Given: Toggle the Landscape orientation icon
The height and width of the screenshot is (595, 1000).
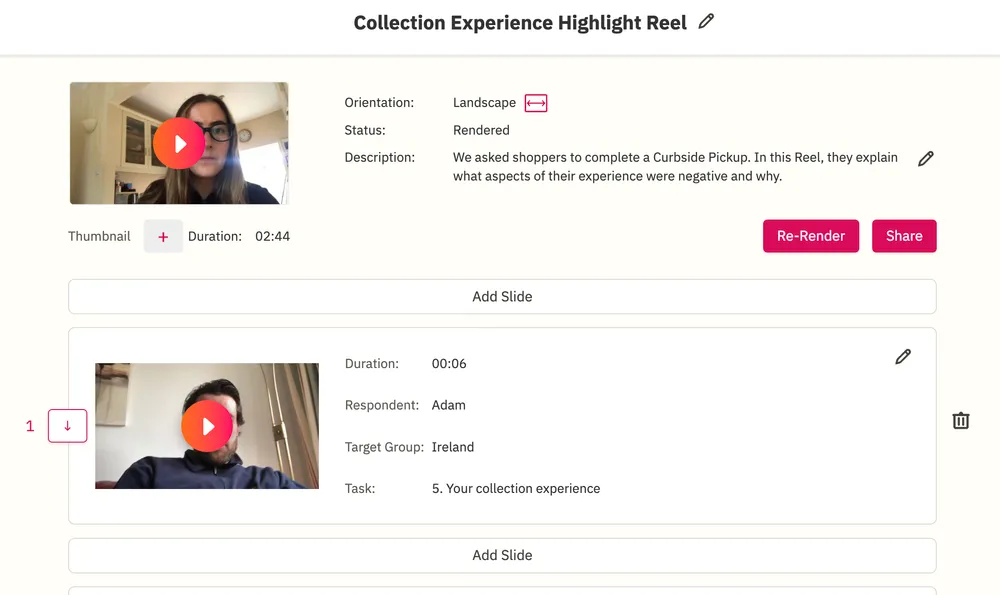Looking at the screenshot, I should pos(536,103).
